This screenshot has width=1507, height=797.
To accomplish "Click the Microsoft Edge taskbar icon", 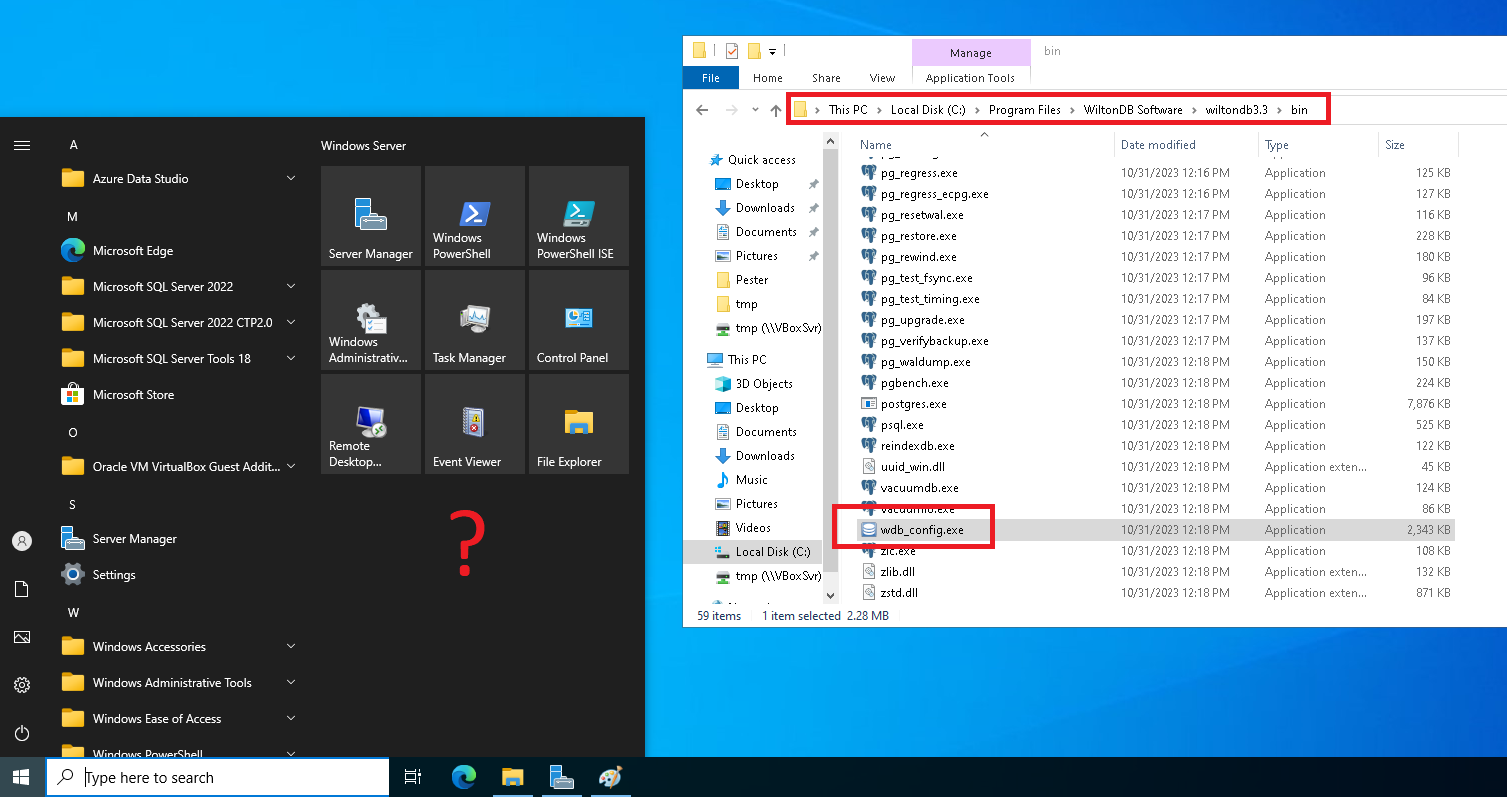I will click(464, 777).
